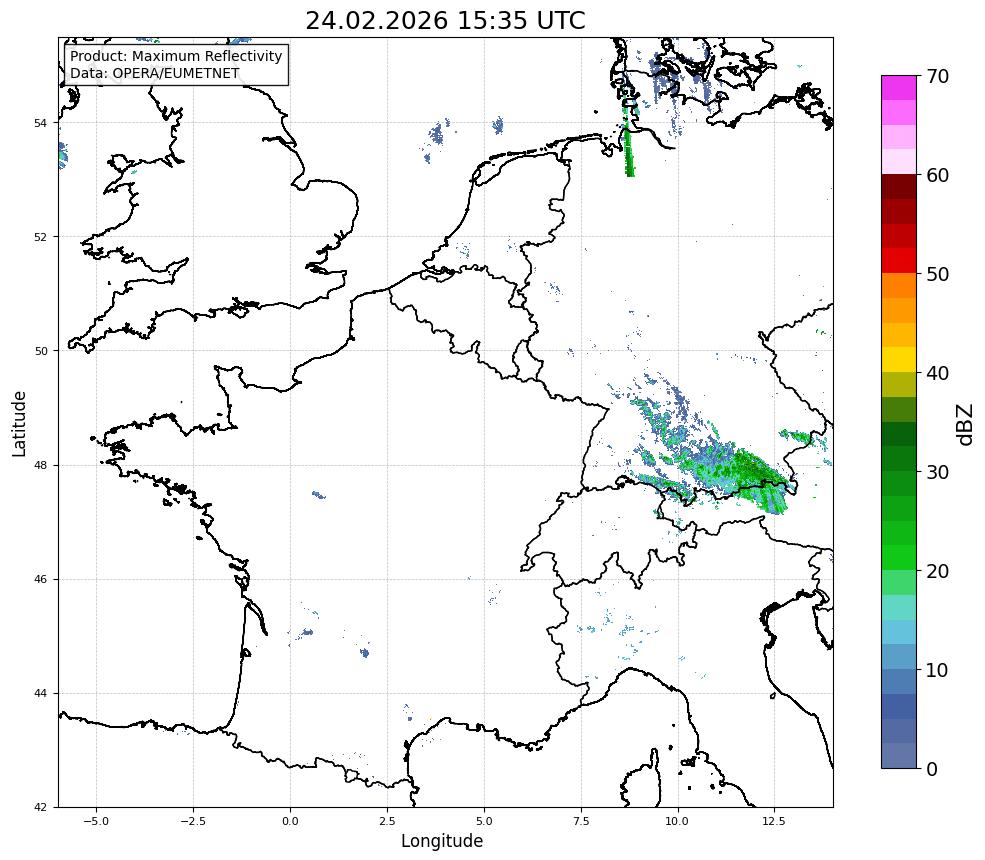The image size is (985, 860).
Task: Click the colorbar tick label "70"
Action: point(937,76)
